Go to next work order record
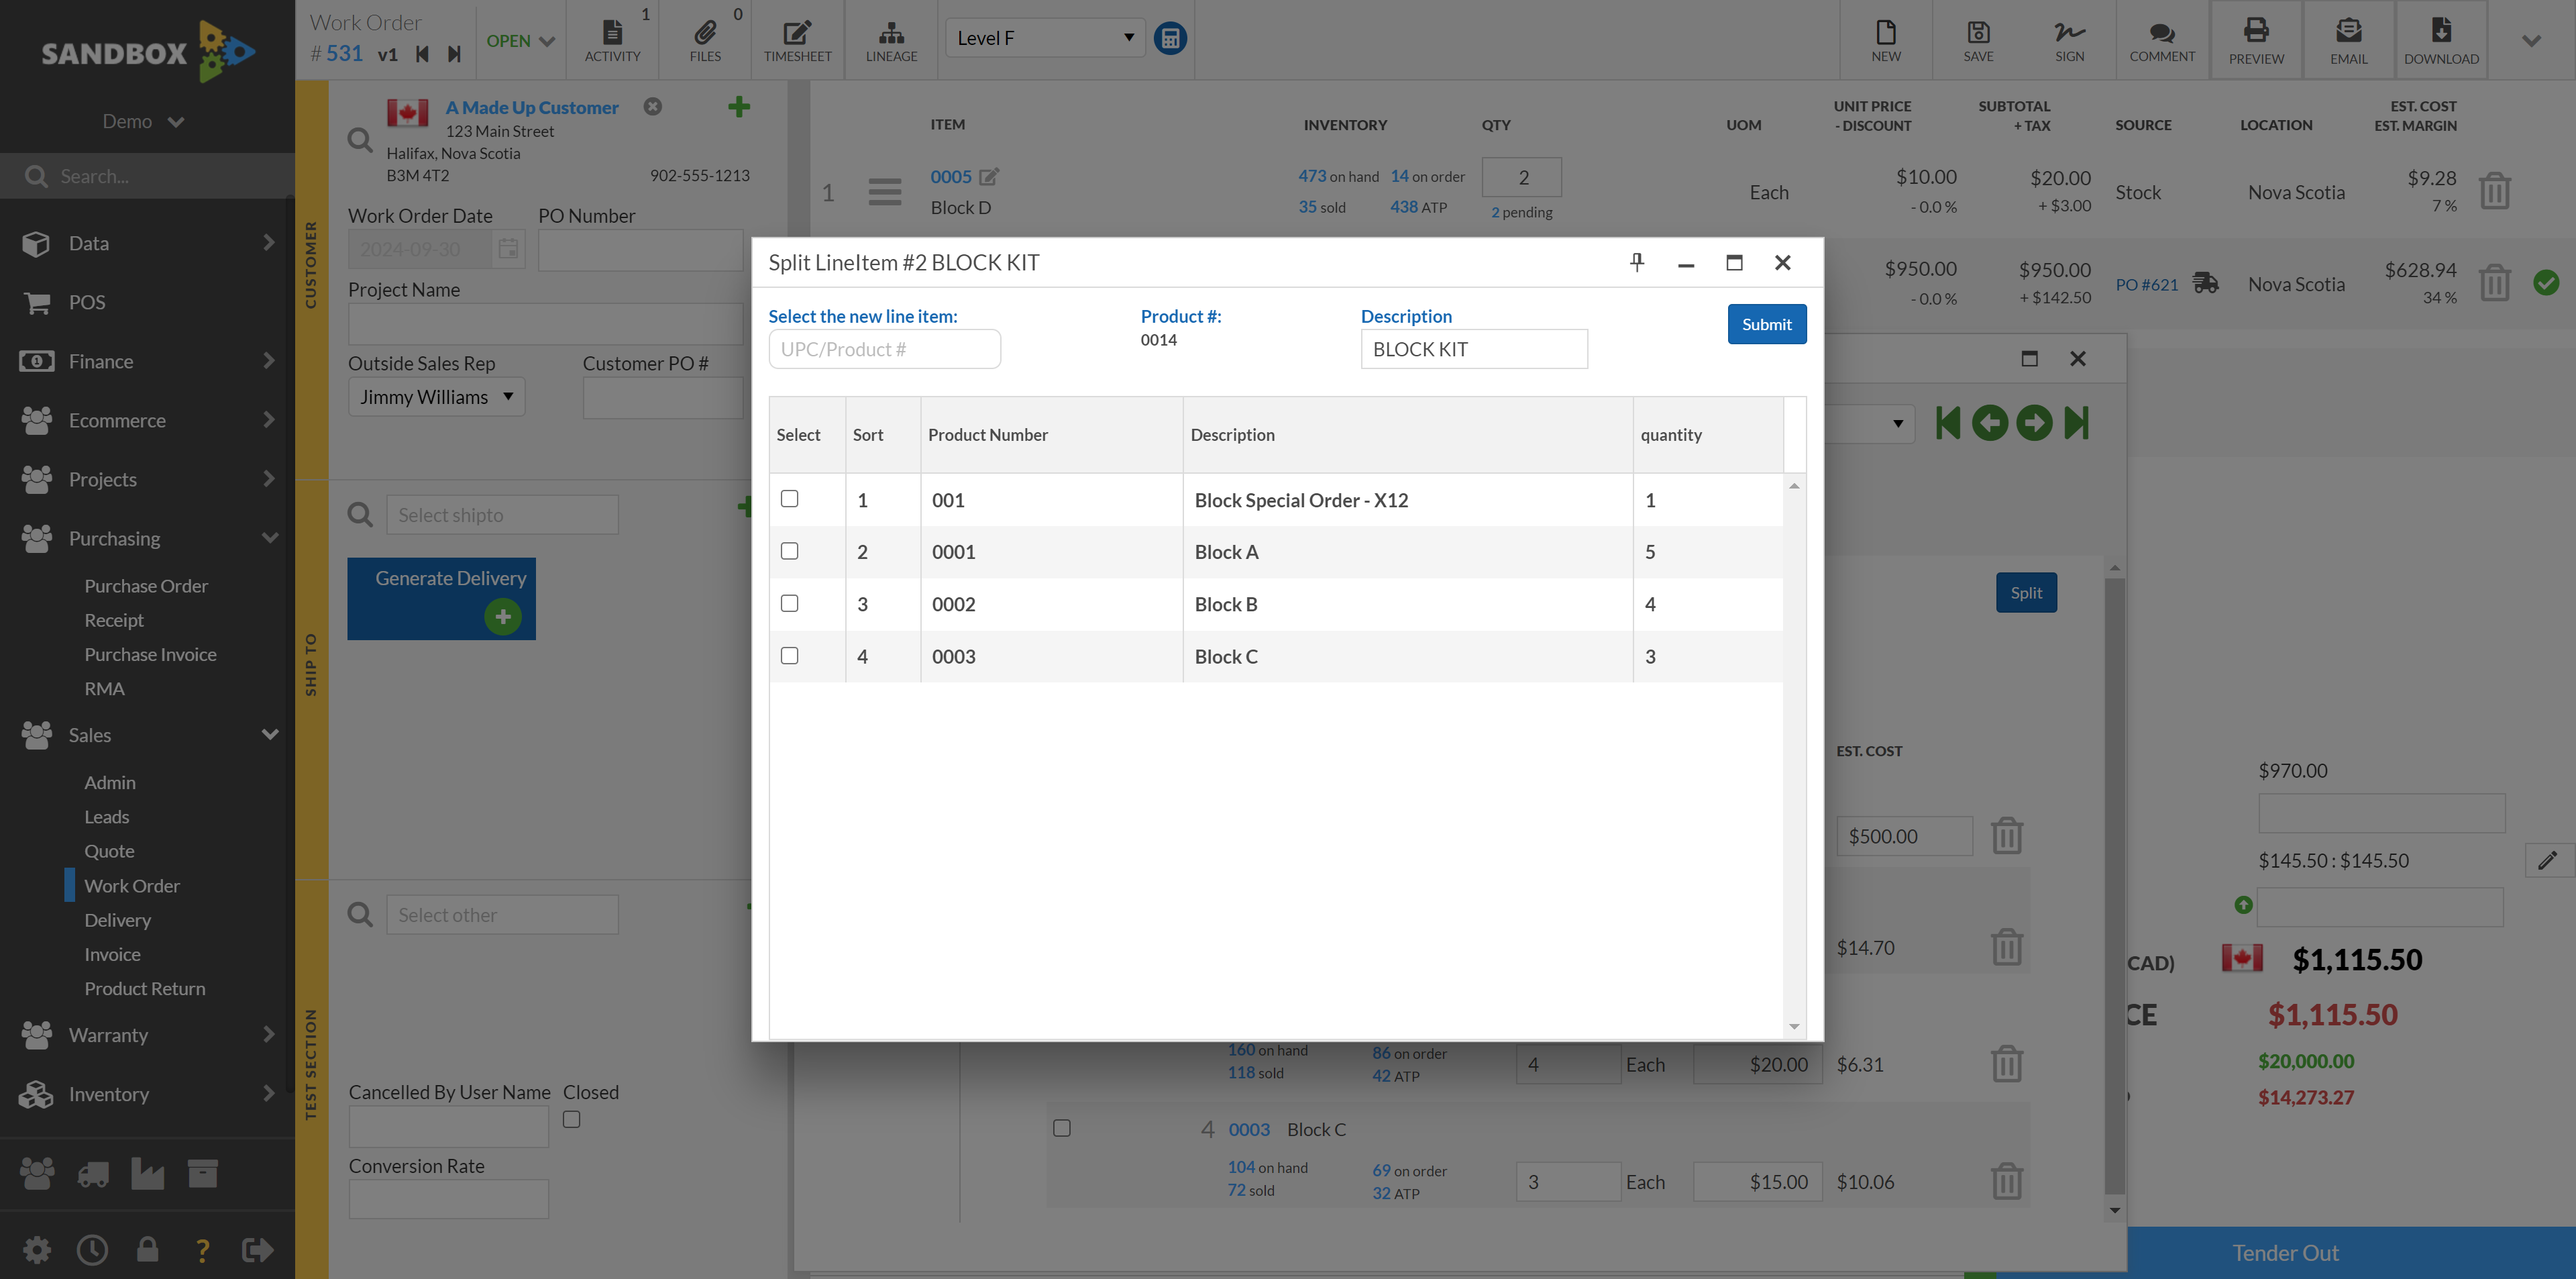 (x=454, y=54)
